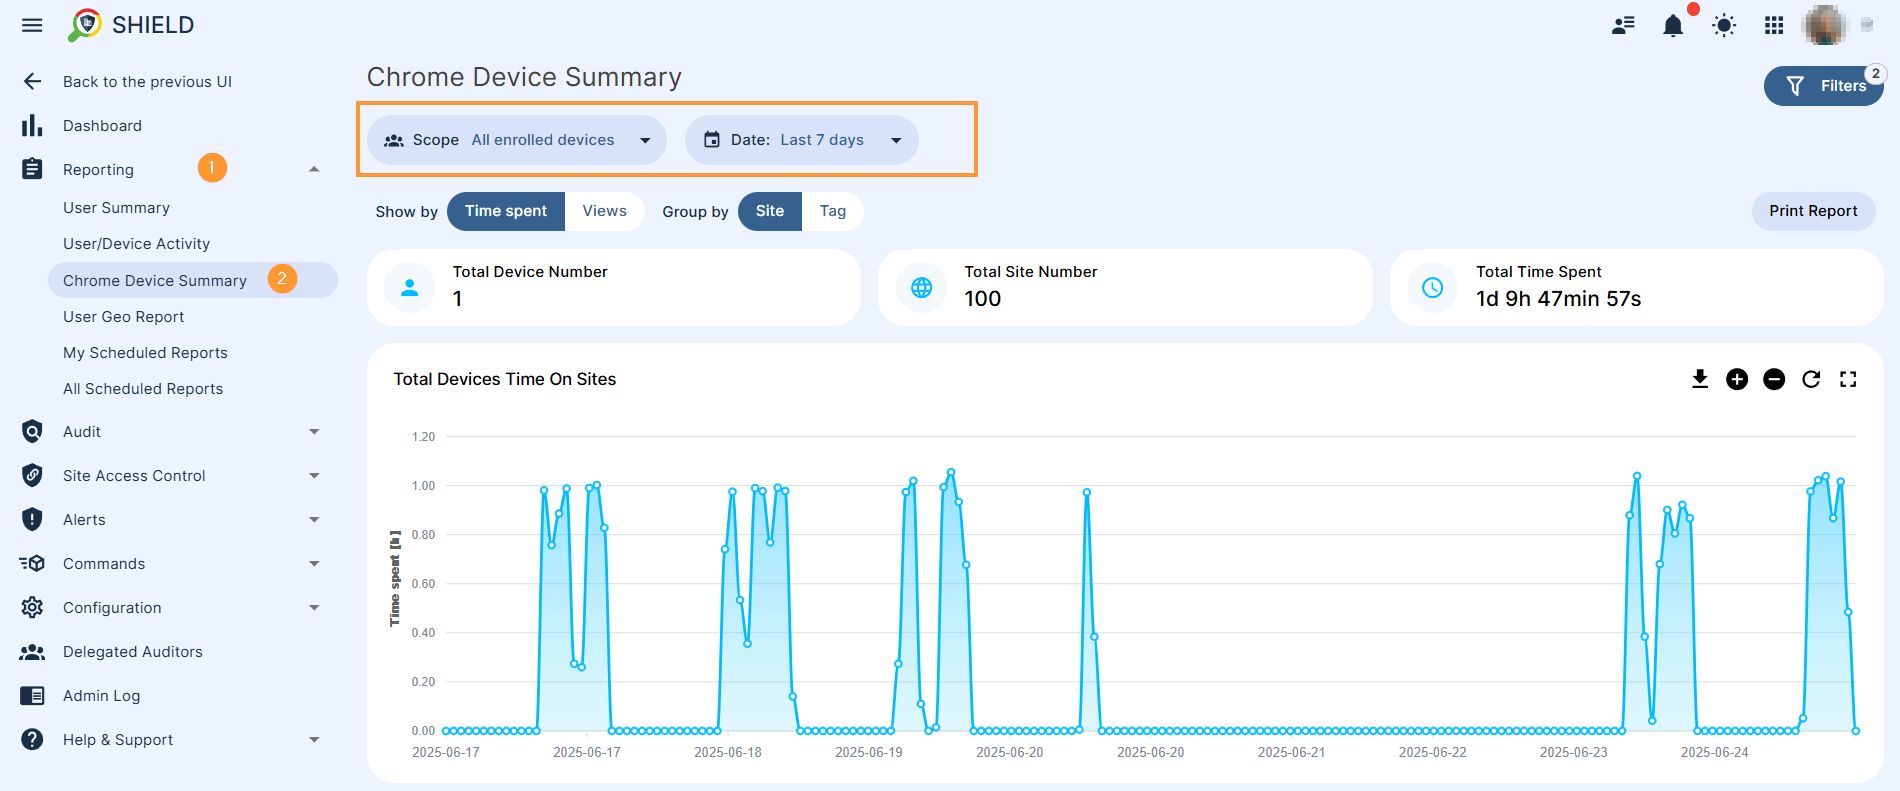Click the chart peak data point on 2025-06-20

1086,492
